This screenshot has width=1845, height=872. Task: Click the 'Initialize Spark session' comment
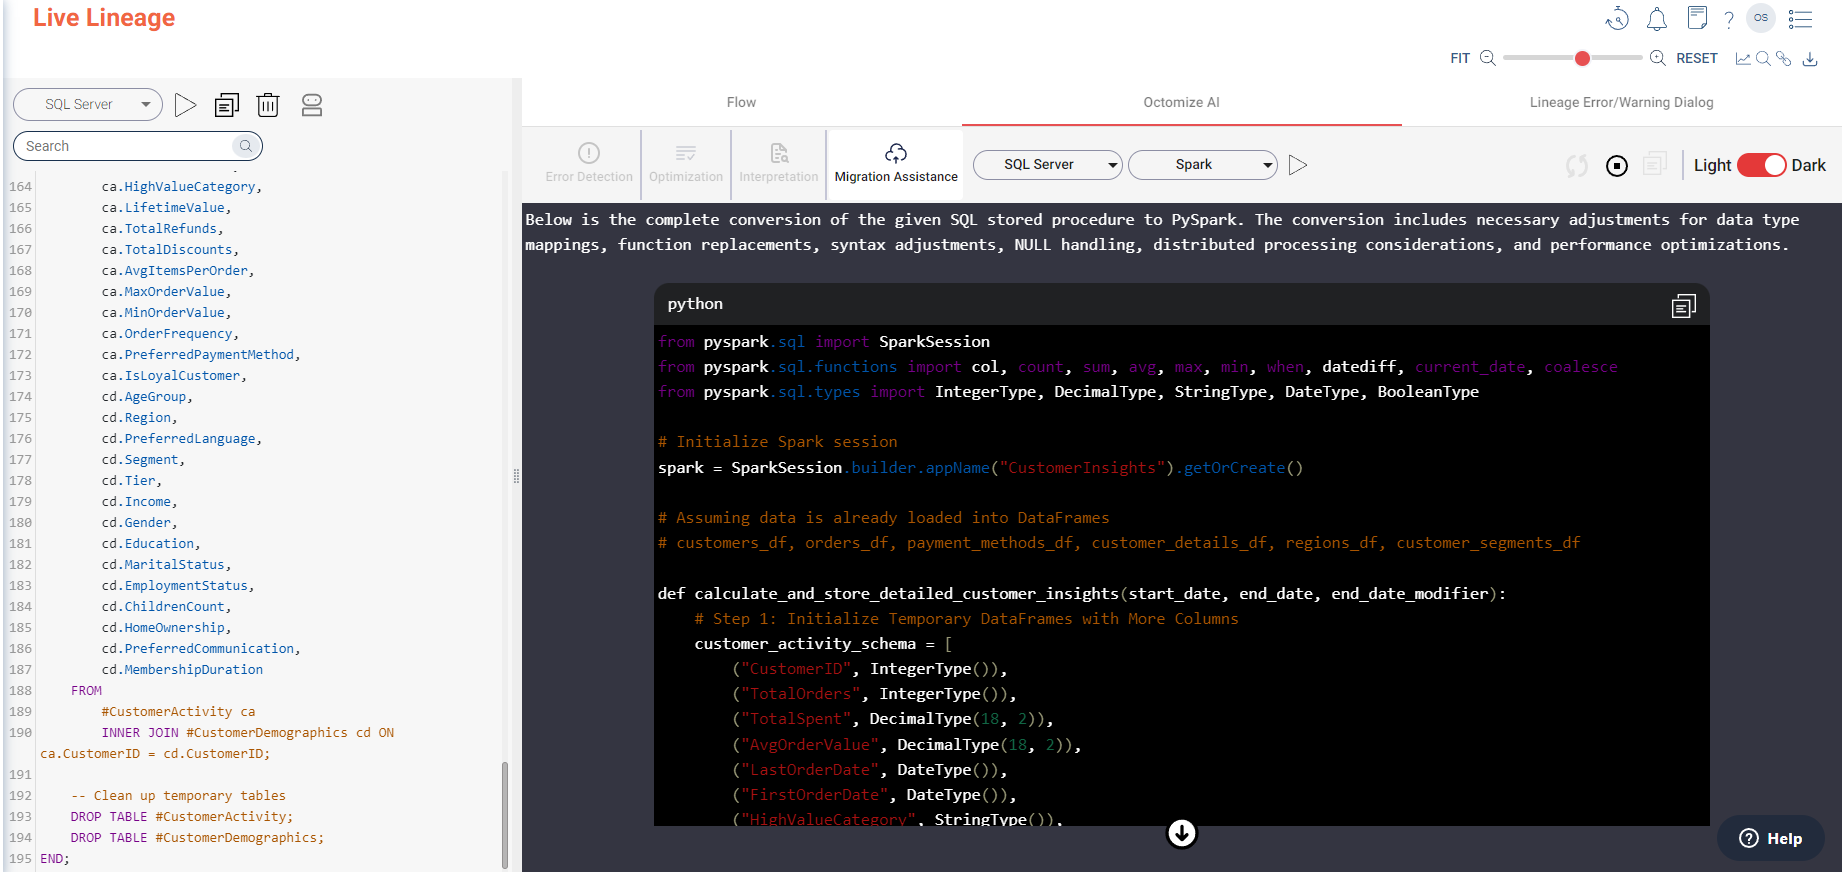click(x=777, y=442)
